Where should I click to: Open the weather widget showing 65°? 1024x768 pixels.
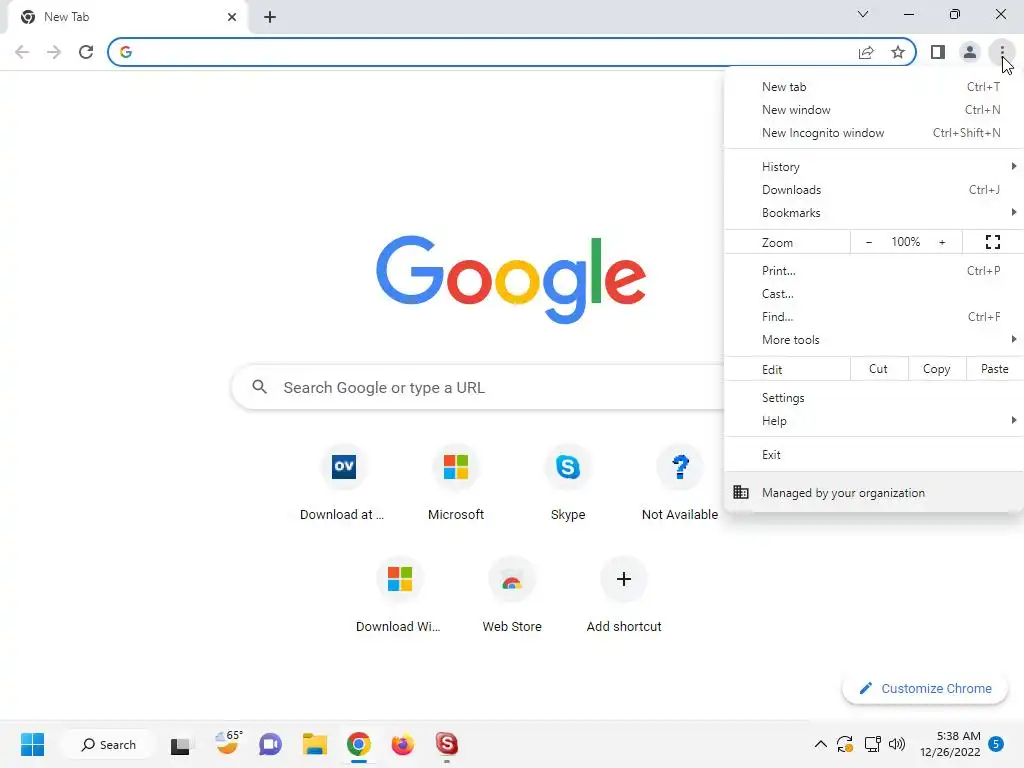coord(228,743)
